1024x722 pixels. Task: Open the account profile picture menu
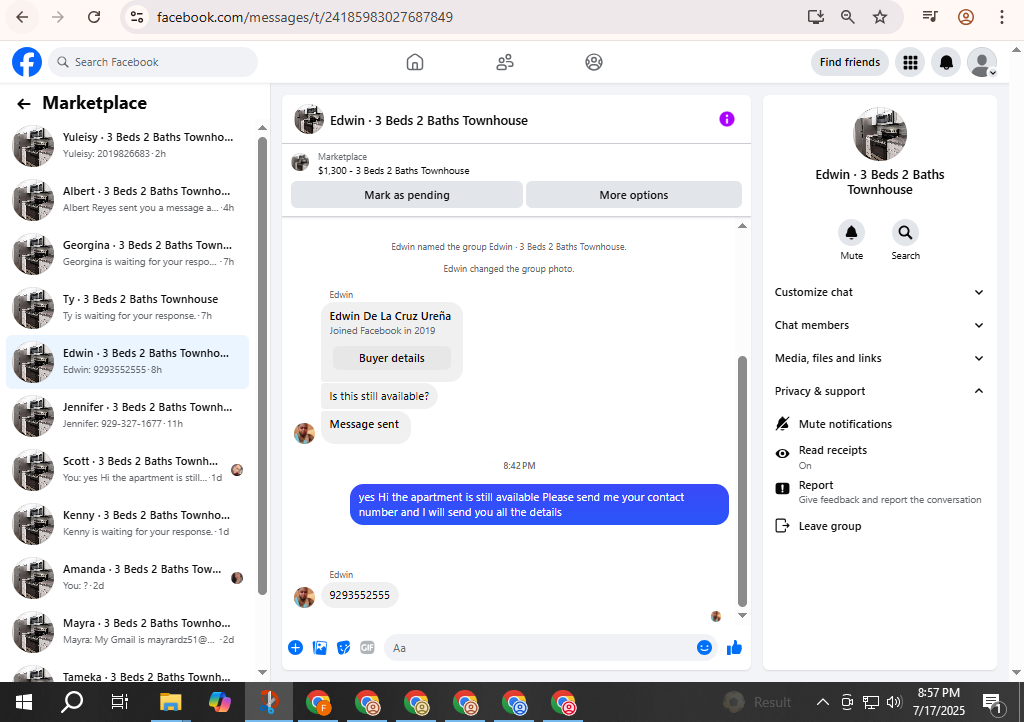point(982,62)
